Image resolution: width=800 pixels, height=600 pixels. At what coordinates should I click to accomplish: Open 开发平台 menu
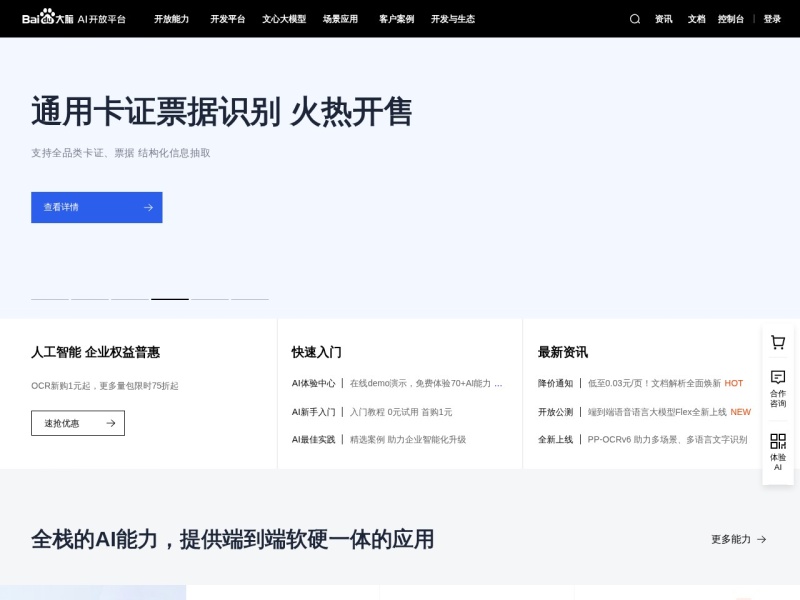228,19
